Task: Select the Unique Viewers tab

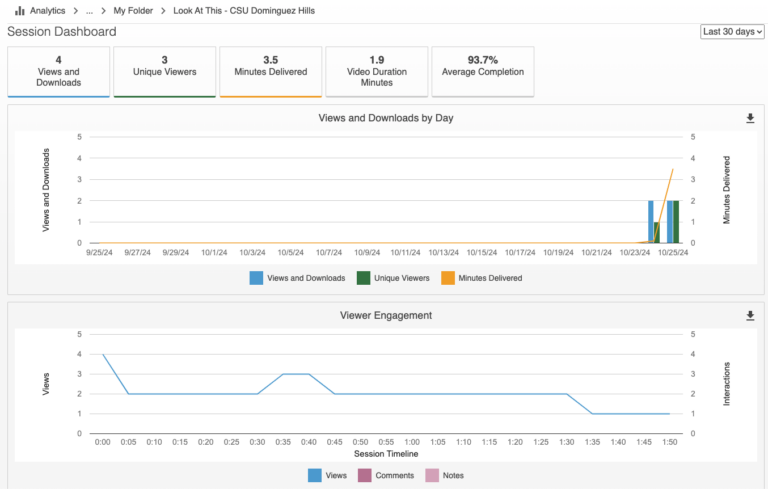Action: [164, 71]
